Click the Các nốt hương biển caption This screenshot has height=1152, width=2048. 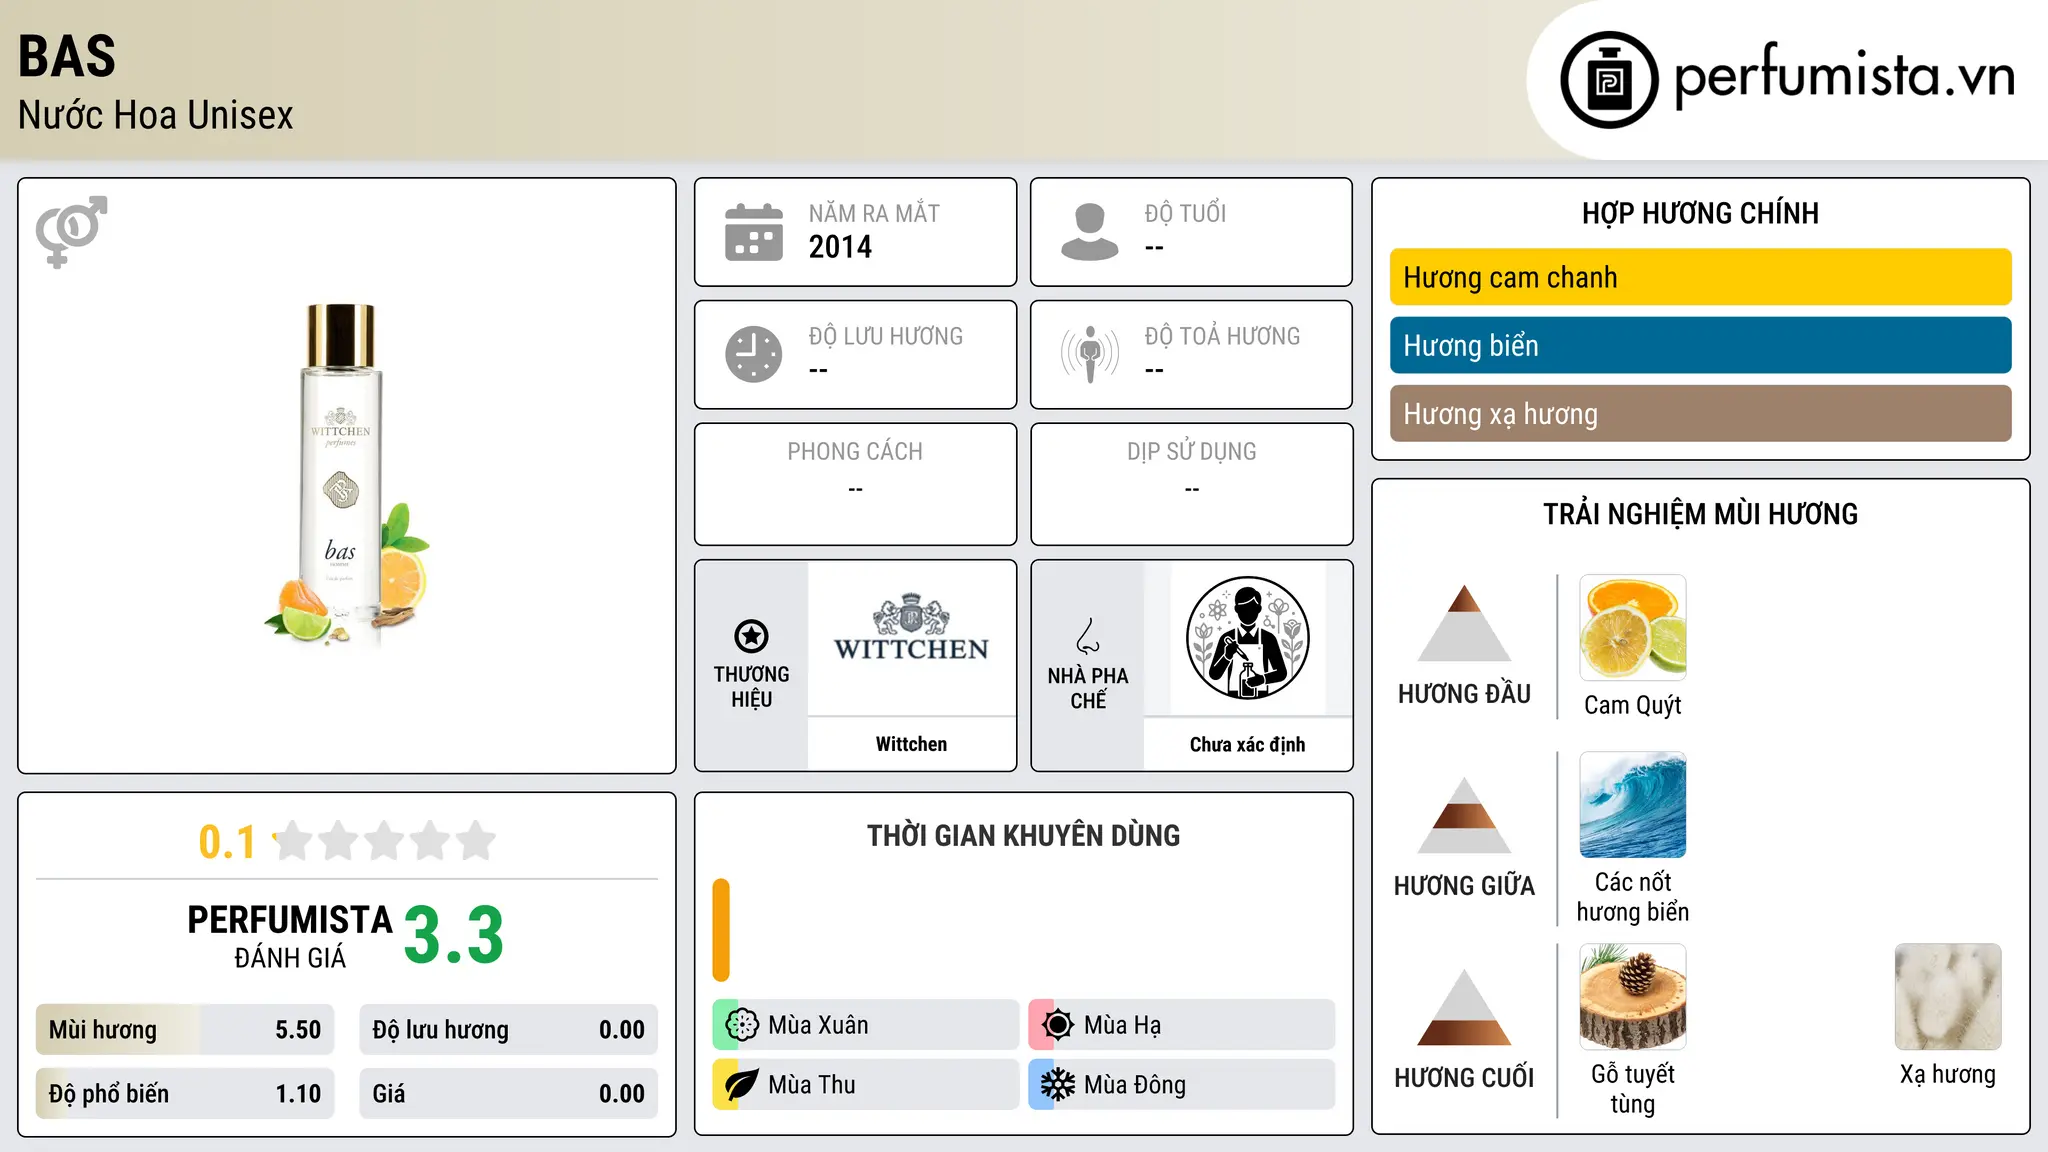click(1632, 897)
